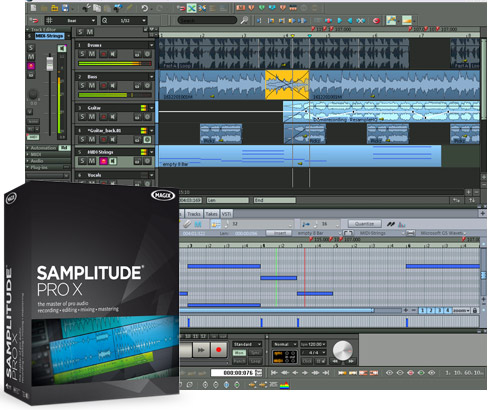Image resolution: width=500 pixels, height=410 pixels.
Task: Click the FX gear icon on Drums track
Action: tap(147, 54)
